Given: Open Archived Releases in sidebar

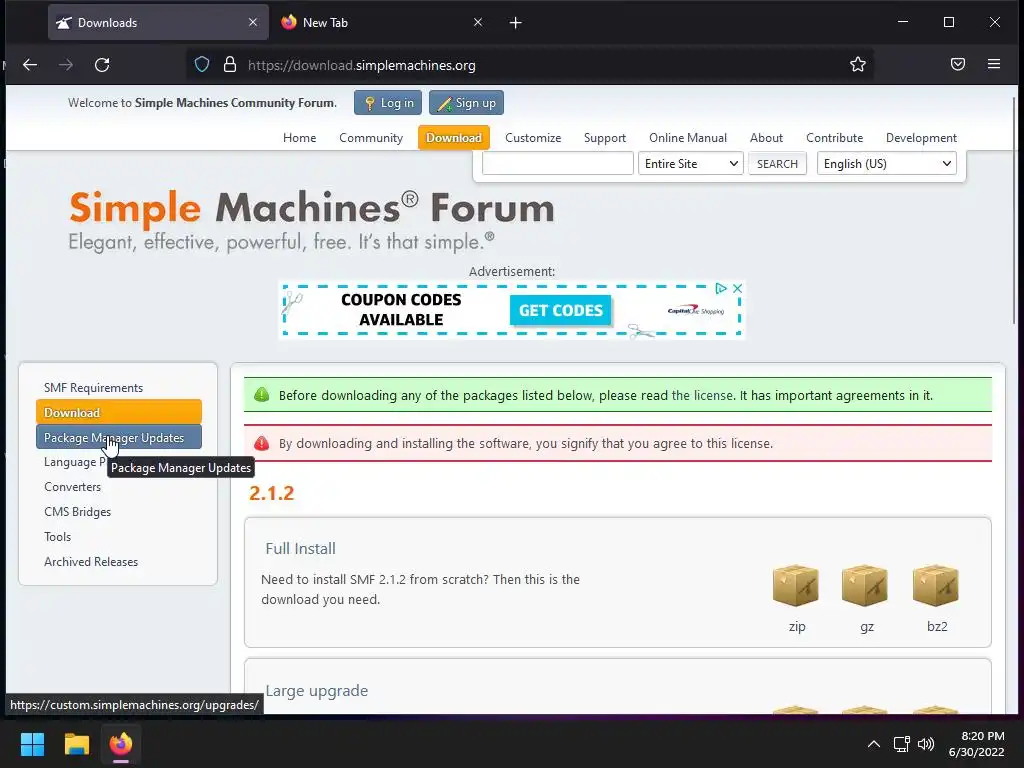Looking at the screenshot, I should [91, 561].
